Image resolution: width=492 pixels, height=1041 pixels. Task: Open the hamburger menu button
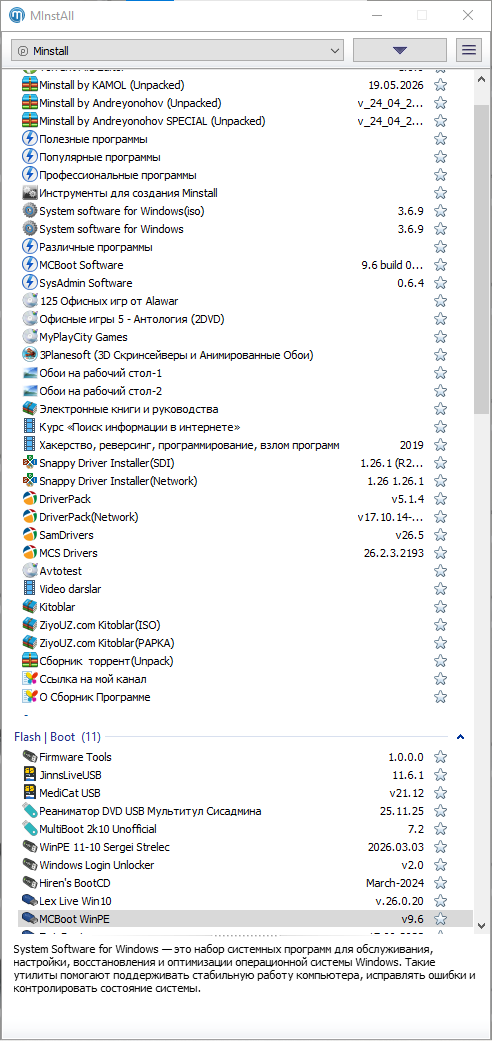[469, 50]
